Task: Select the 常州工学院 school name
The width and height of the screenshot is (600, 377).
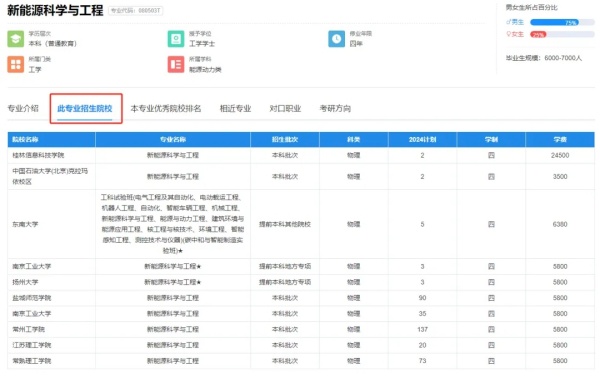Action: (x=28, y=329)
